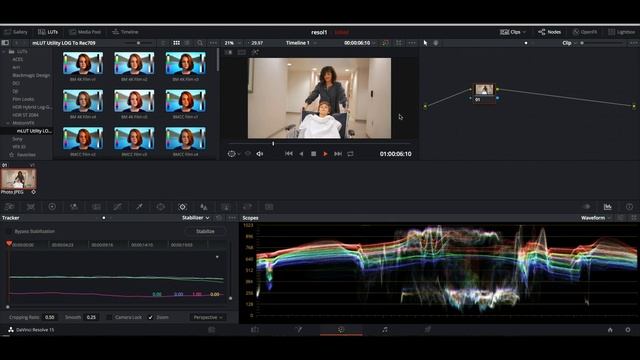Open the Key palette

click(226, 207)
